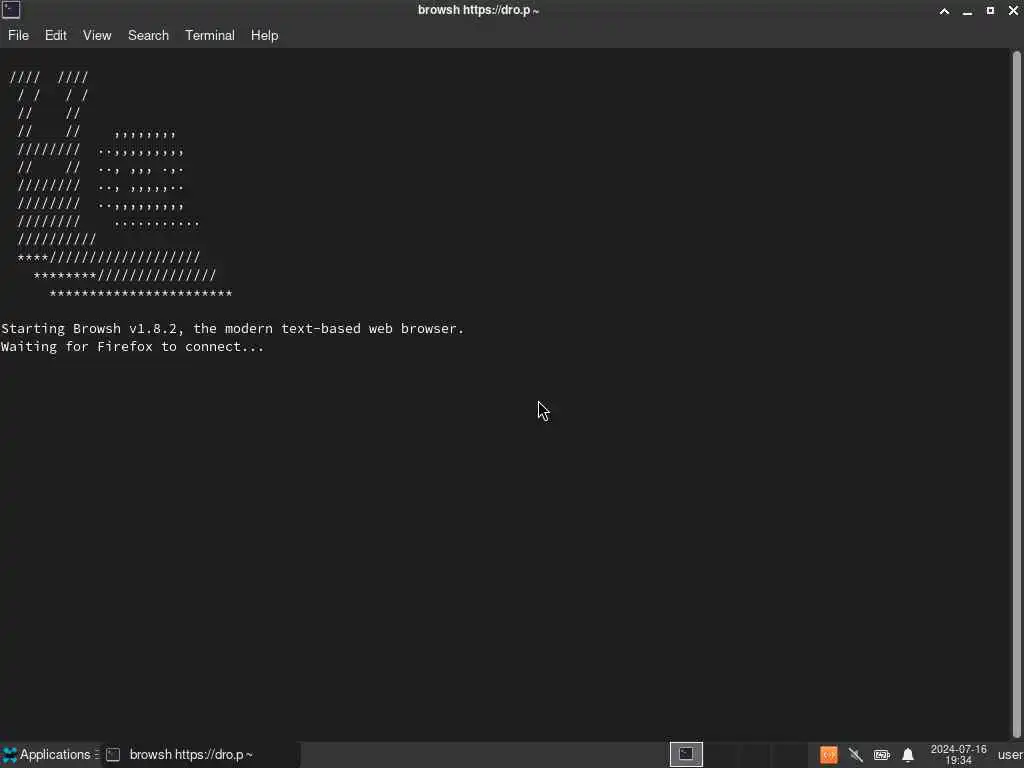Click the terminal icon in title bar
The image size is (1024, 768).
click(10, 10)
